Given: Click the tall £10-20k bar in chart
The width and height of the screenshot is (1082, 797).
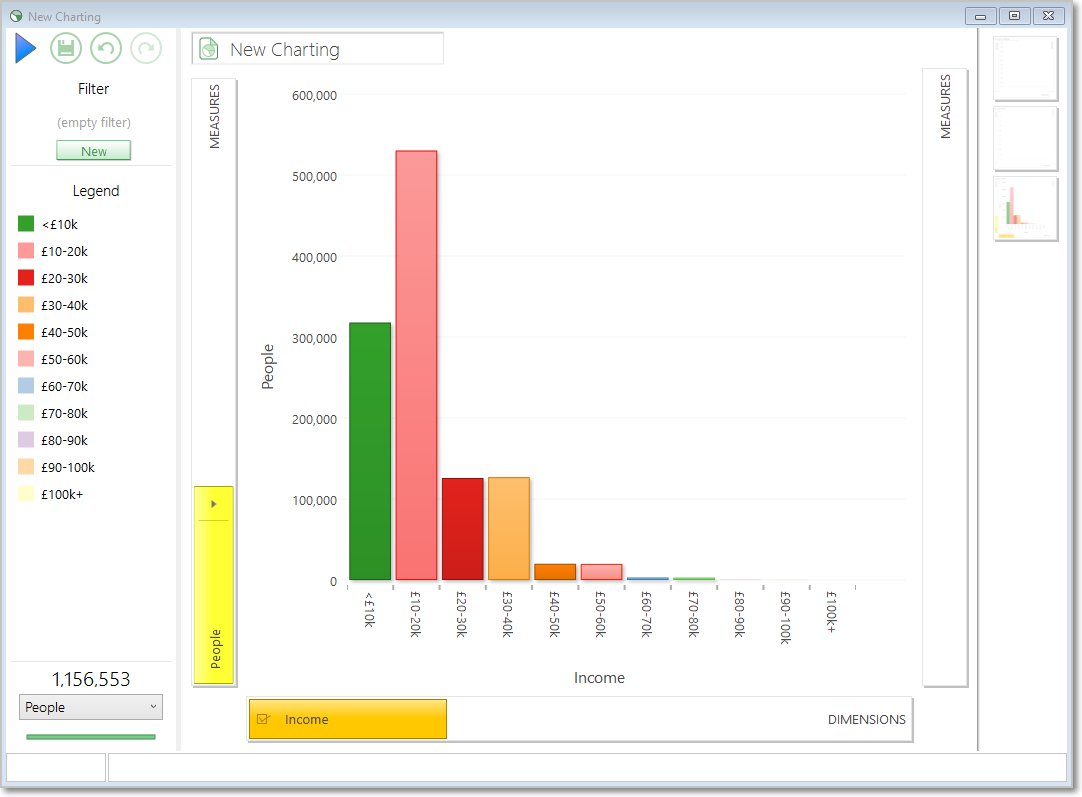Looking at the screenshot, I should point(416,365).
